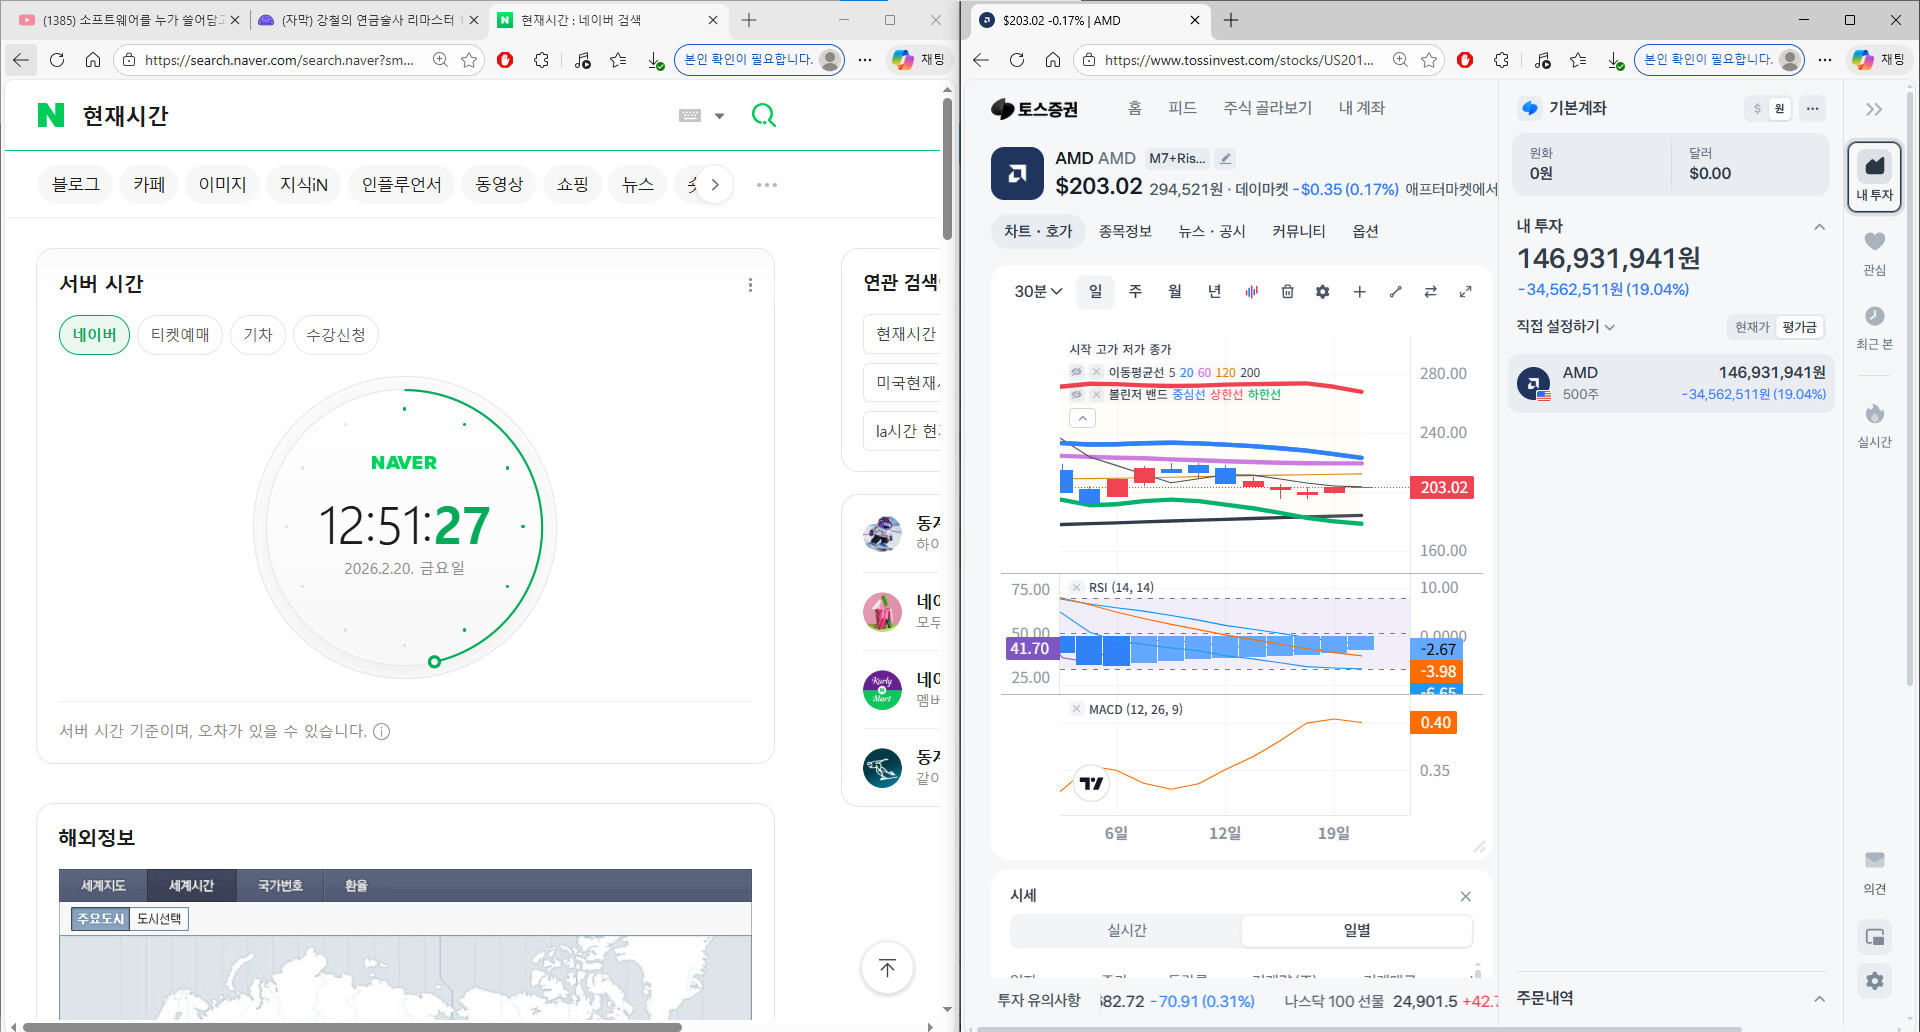Viewport: 1920px width, 1032px height.
Task: Expand the 주문내역 section chevron
Action: 1819,998
